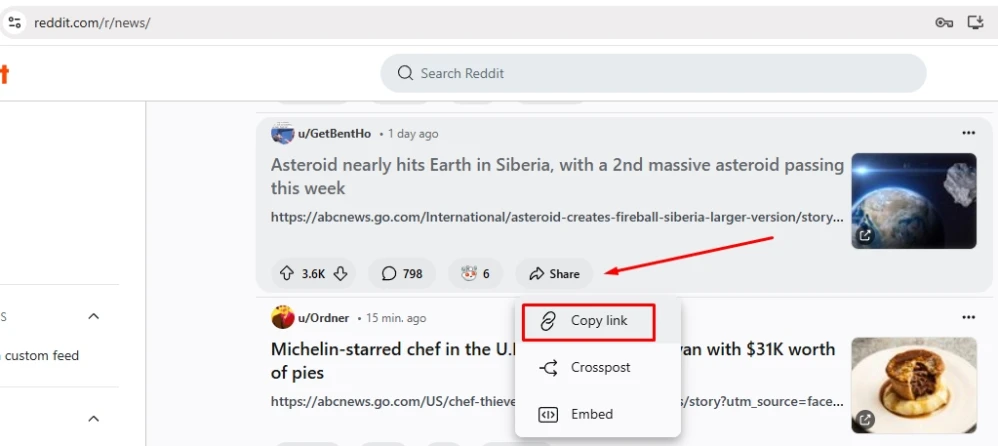Open u/GetBentHo user profile
The width and height of the screenshot is (998, 446).
point(334,134)
